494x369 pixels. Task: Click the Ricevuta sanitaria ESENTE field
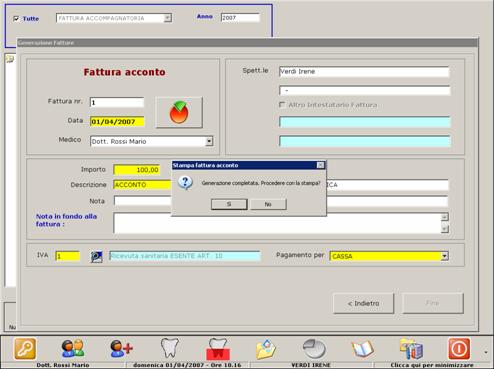pyautogui.click(x=185, y=256)
